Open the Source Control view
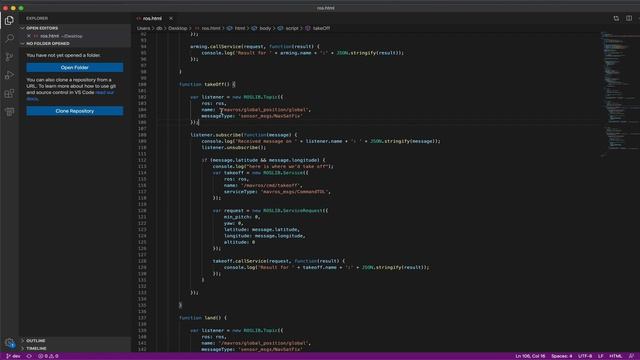This screenshot has width=640, height=360. pos(9,57)
